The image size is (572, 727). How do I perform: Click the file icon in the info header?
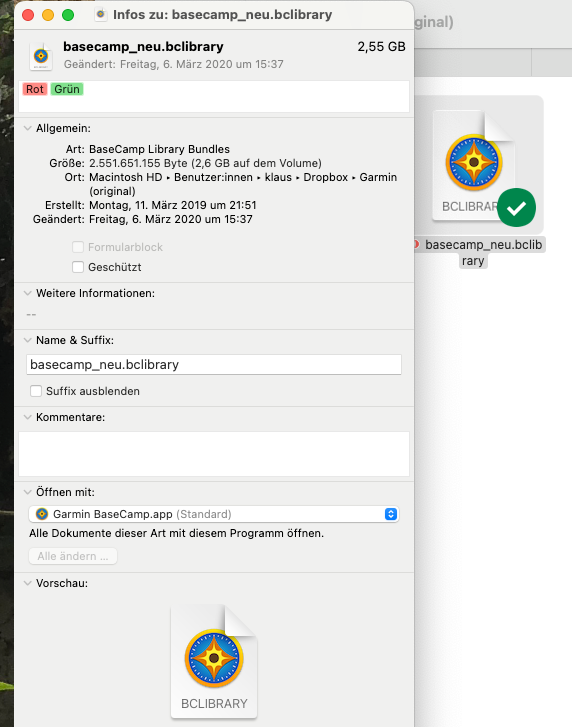pyautogui.click(x=41, y=57)
